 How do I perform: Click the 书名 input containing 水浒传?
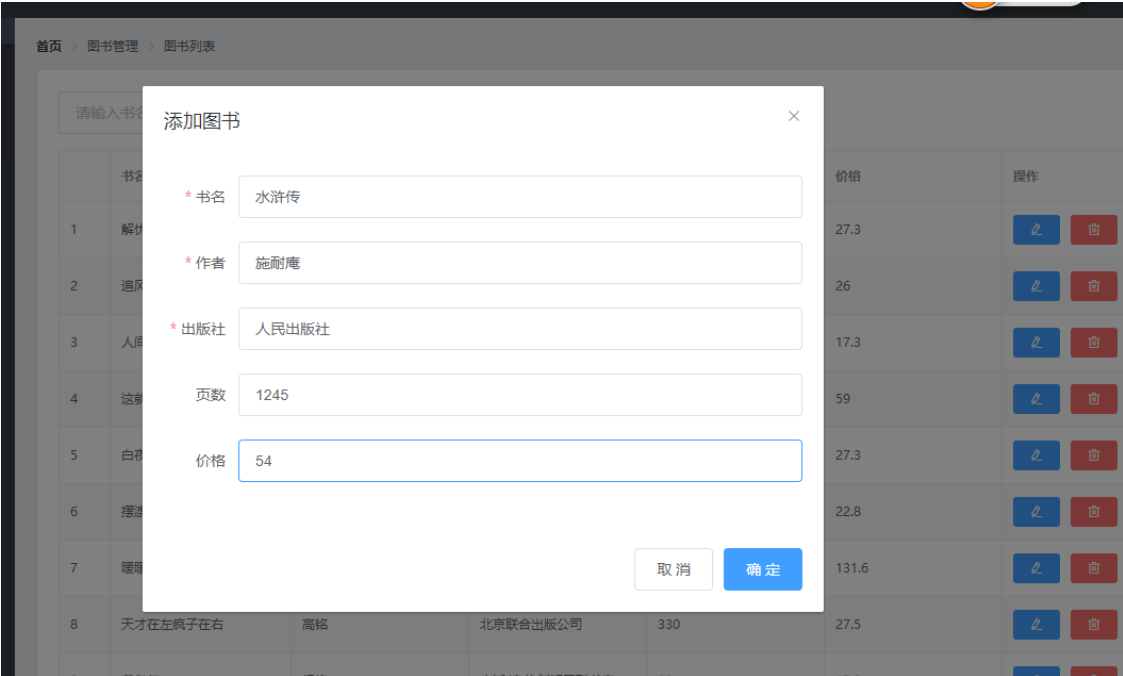520,197
